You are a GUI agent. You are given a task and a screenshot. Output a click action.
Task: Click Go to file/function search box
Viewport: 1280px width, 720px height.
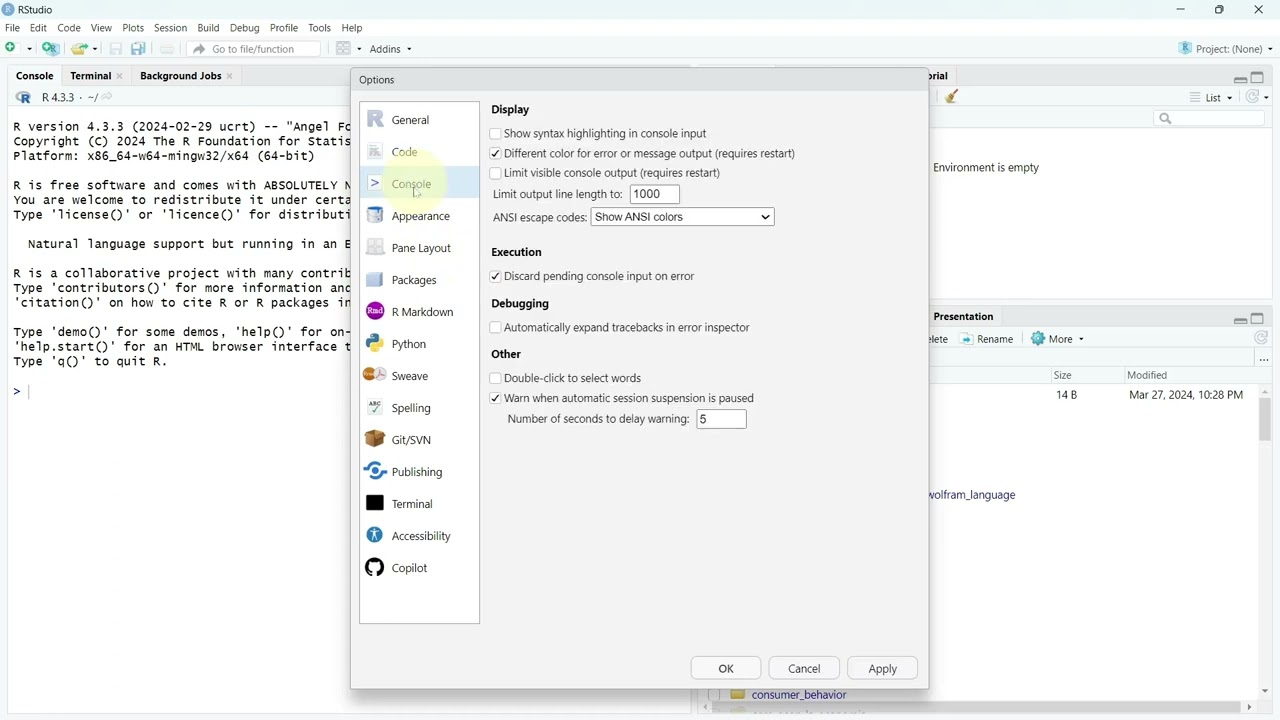click(x=254, y=49)
